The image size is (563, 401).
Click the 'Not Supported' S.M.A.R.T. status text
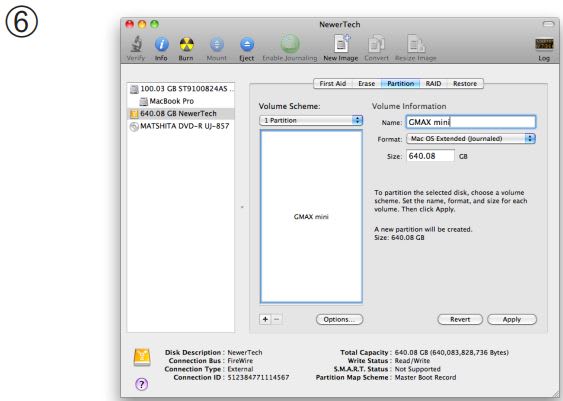pyautogui.click(x=417, y=369)
